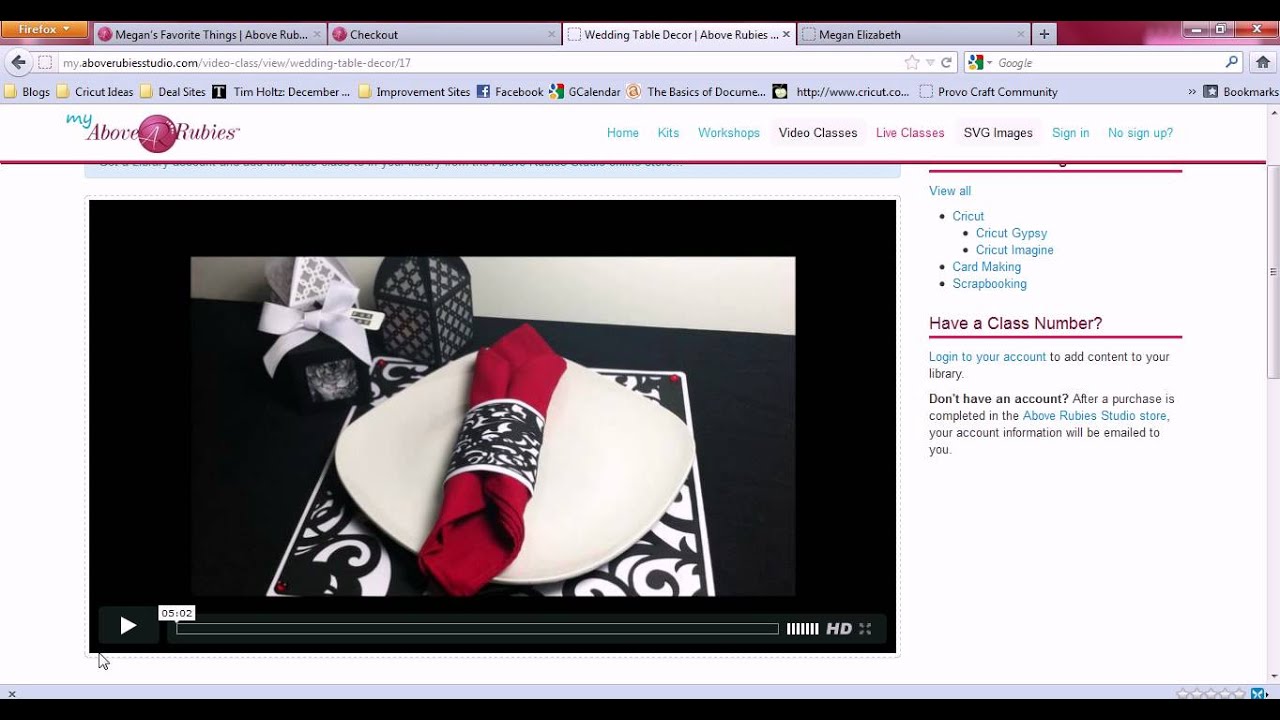Viewport: 1280px width, 720px height.
Task: Open the Cricut Imagine category
Action: tap(1014, 250)
